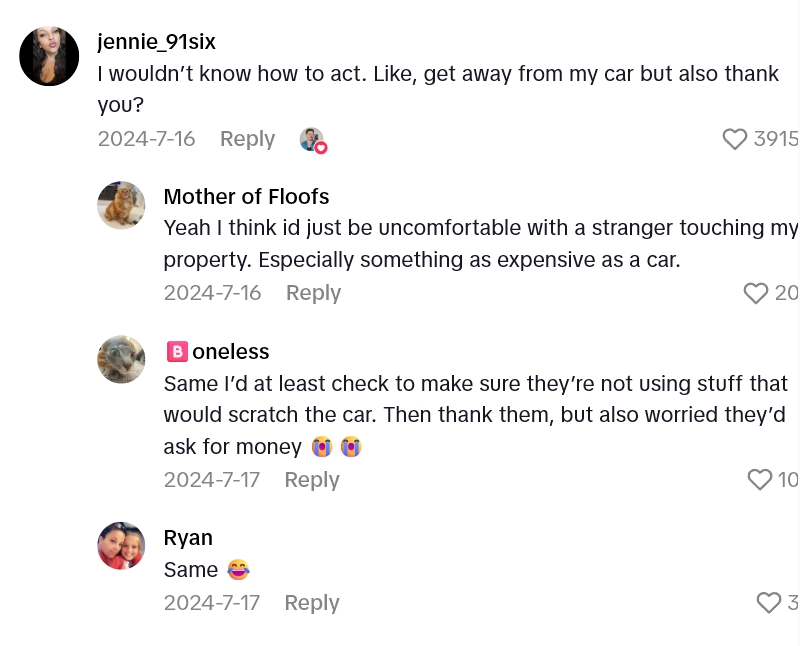The image size is (800, 646).
Task: Open Ryan's profile picture
Action: 121,546
